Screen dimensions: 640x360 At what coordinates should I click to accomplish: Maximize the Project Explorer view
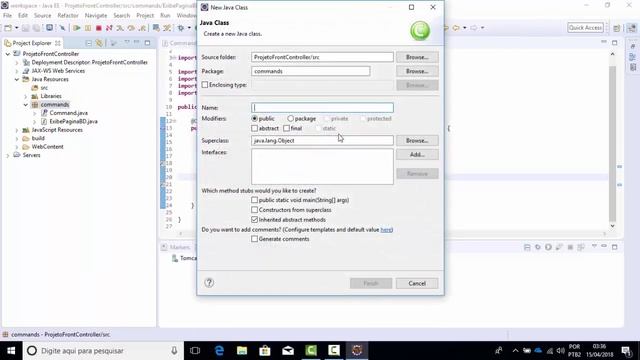(x=147, y=42)
